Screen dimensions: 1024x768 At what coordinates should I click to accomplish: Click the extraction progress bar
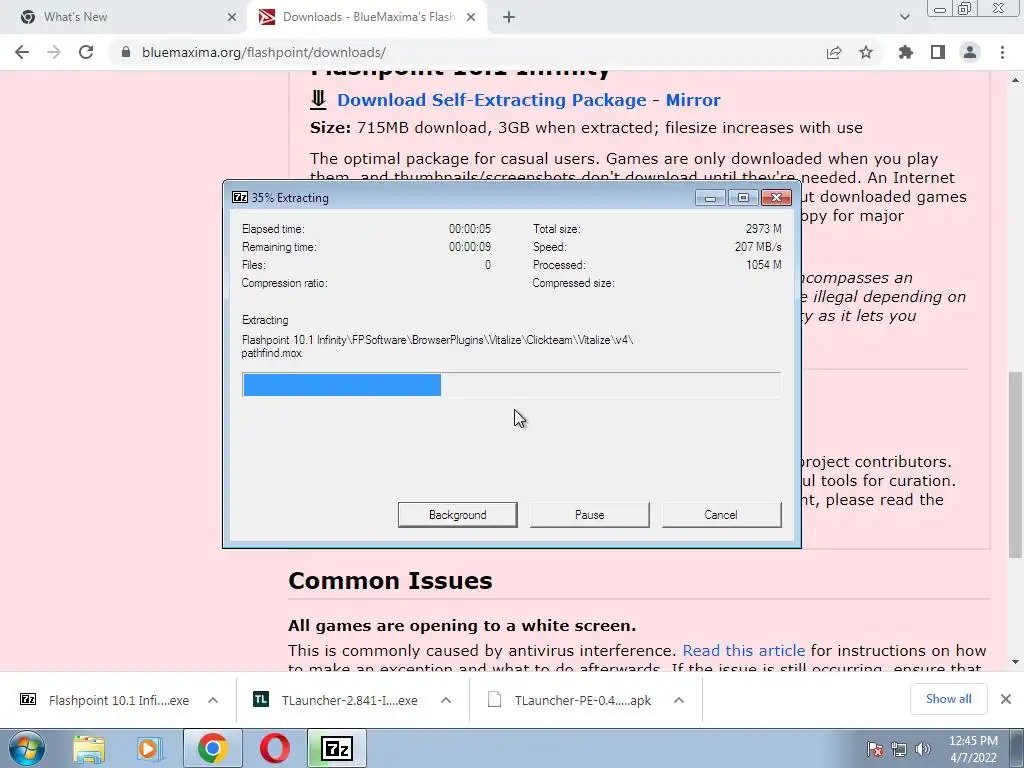coord(511,385)
